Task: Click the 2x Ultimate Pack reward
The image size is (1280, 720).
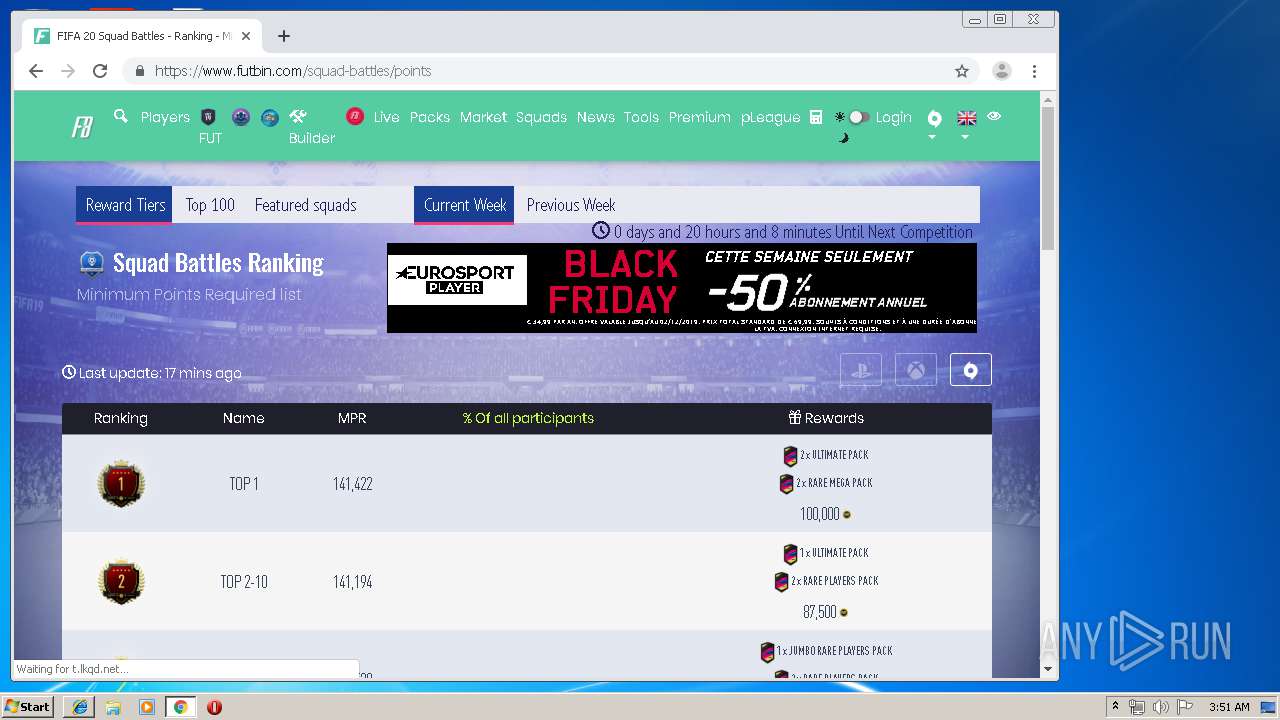Action: point(826,455)
